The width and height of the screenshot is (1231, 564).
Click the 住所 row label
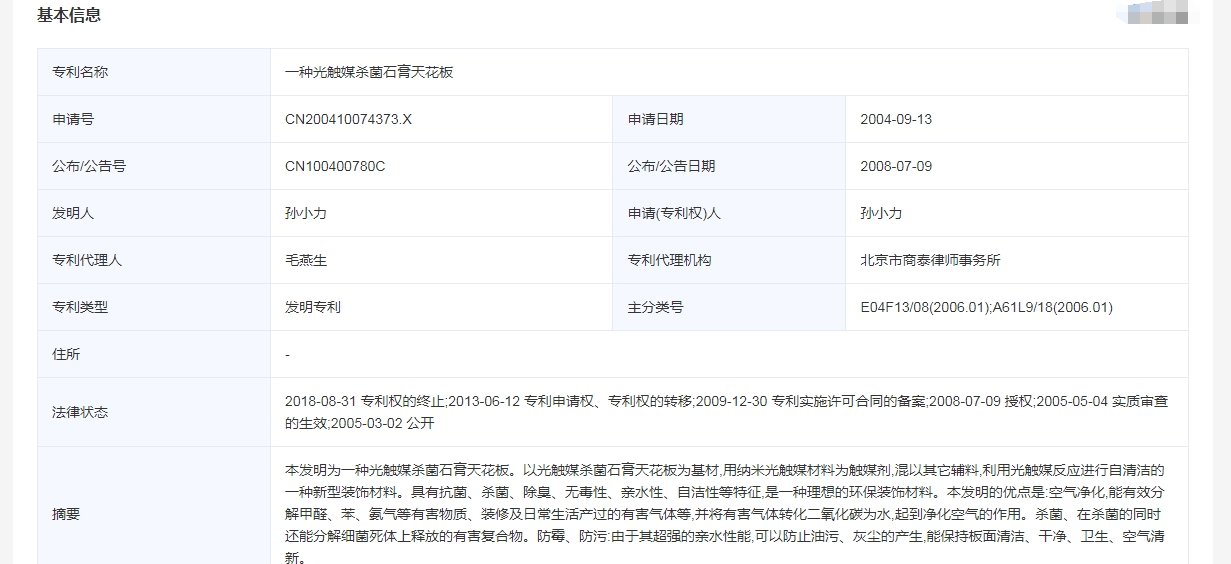click(x=66, y=354)
